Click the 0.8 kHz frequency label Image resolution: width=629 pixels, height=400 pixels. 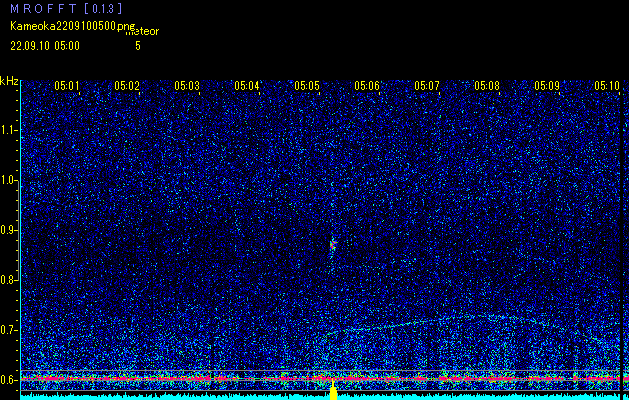point(9,280)
